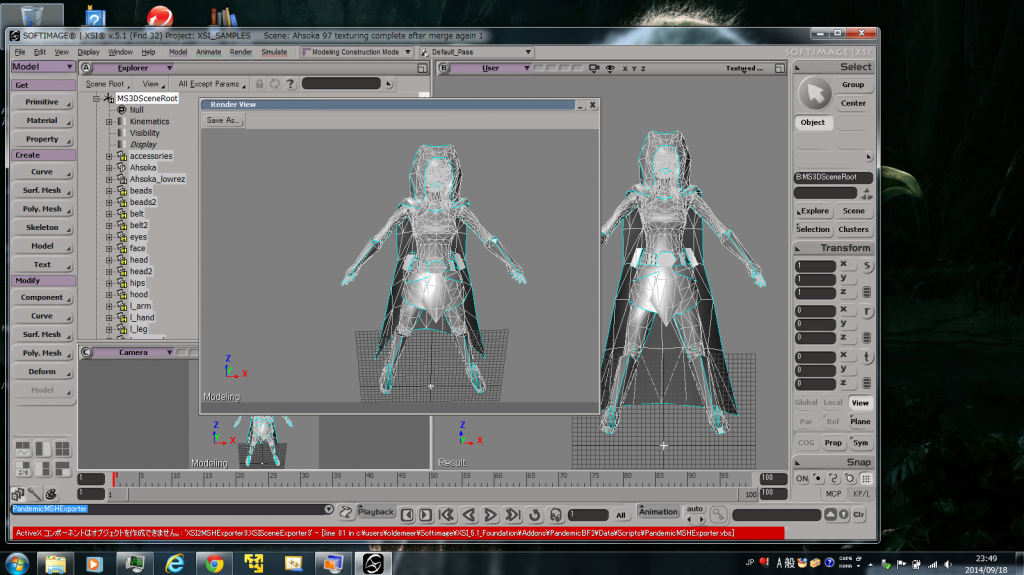Screen dimensions: 1024x575
Task: Click the brush icon at bottom left
Action: point(34,494)
